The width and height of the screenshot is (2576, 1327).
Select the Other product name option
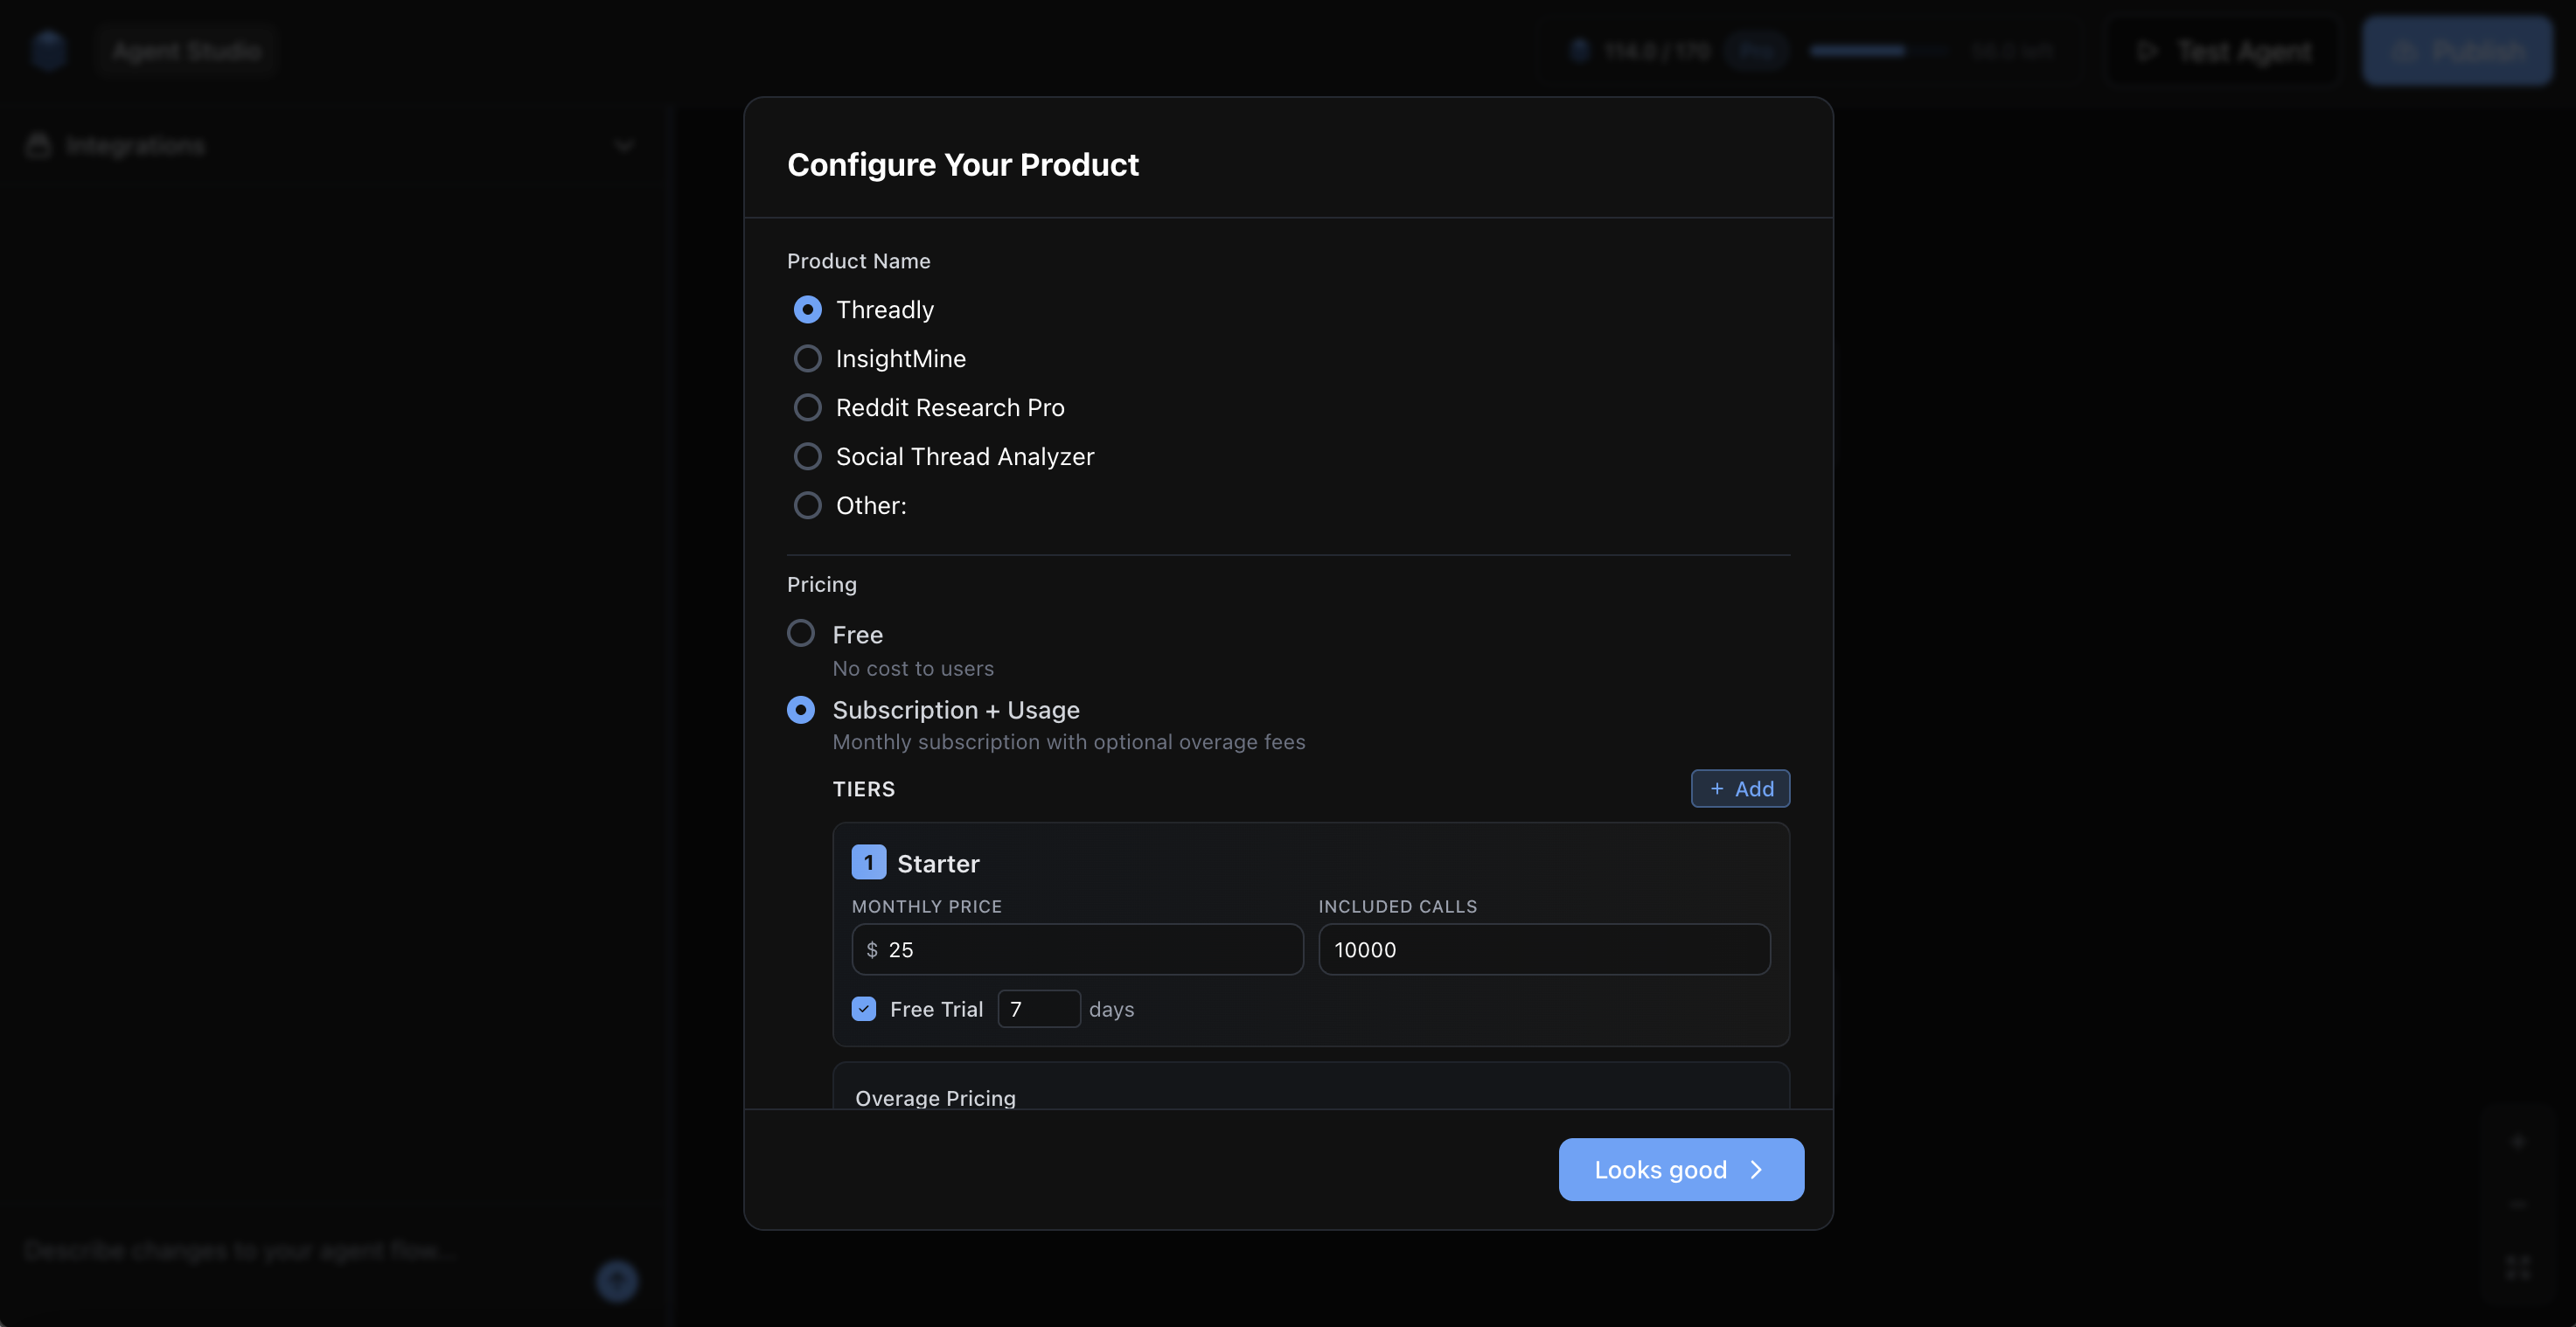(808, 505)
